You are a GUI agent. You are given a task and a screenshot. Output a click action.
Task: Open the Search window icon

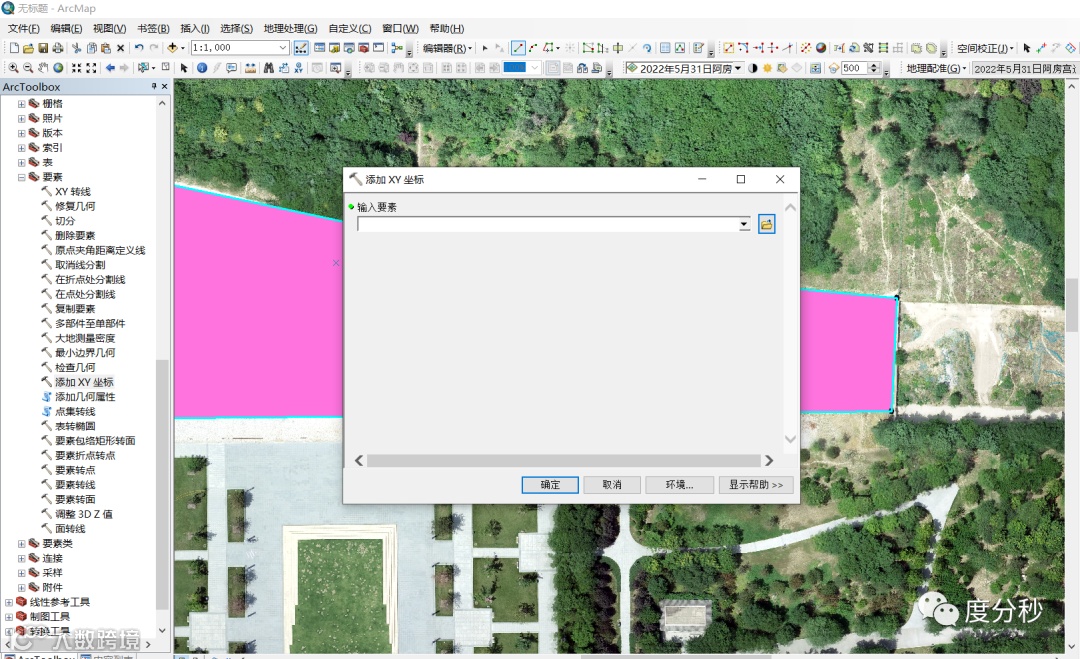(349, 48)
